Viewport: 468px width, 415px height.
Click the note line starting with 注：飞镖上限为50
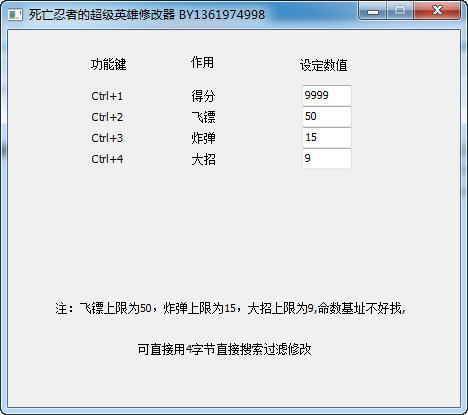point(230,308)
